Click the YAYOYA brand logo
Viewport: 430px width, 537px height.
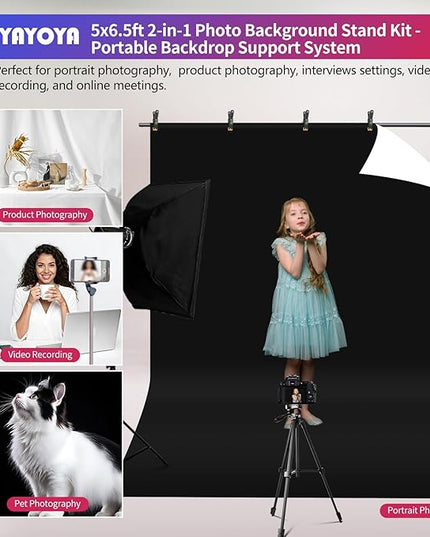[x=40, y=36]
